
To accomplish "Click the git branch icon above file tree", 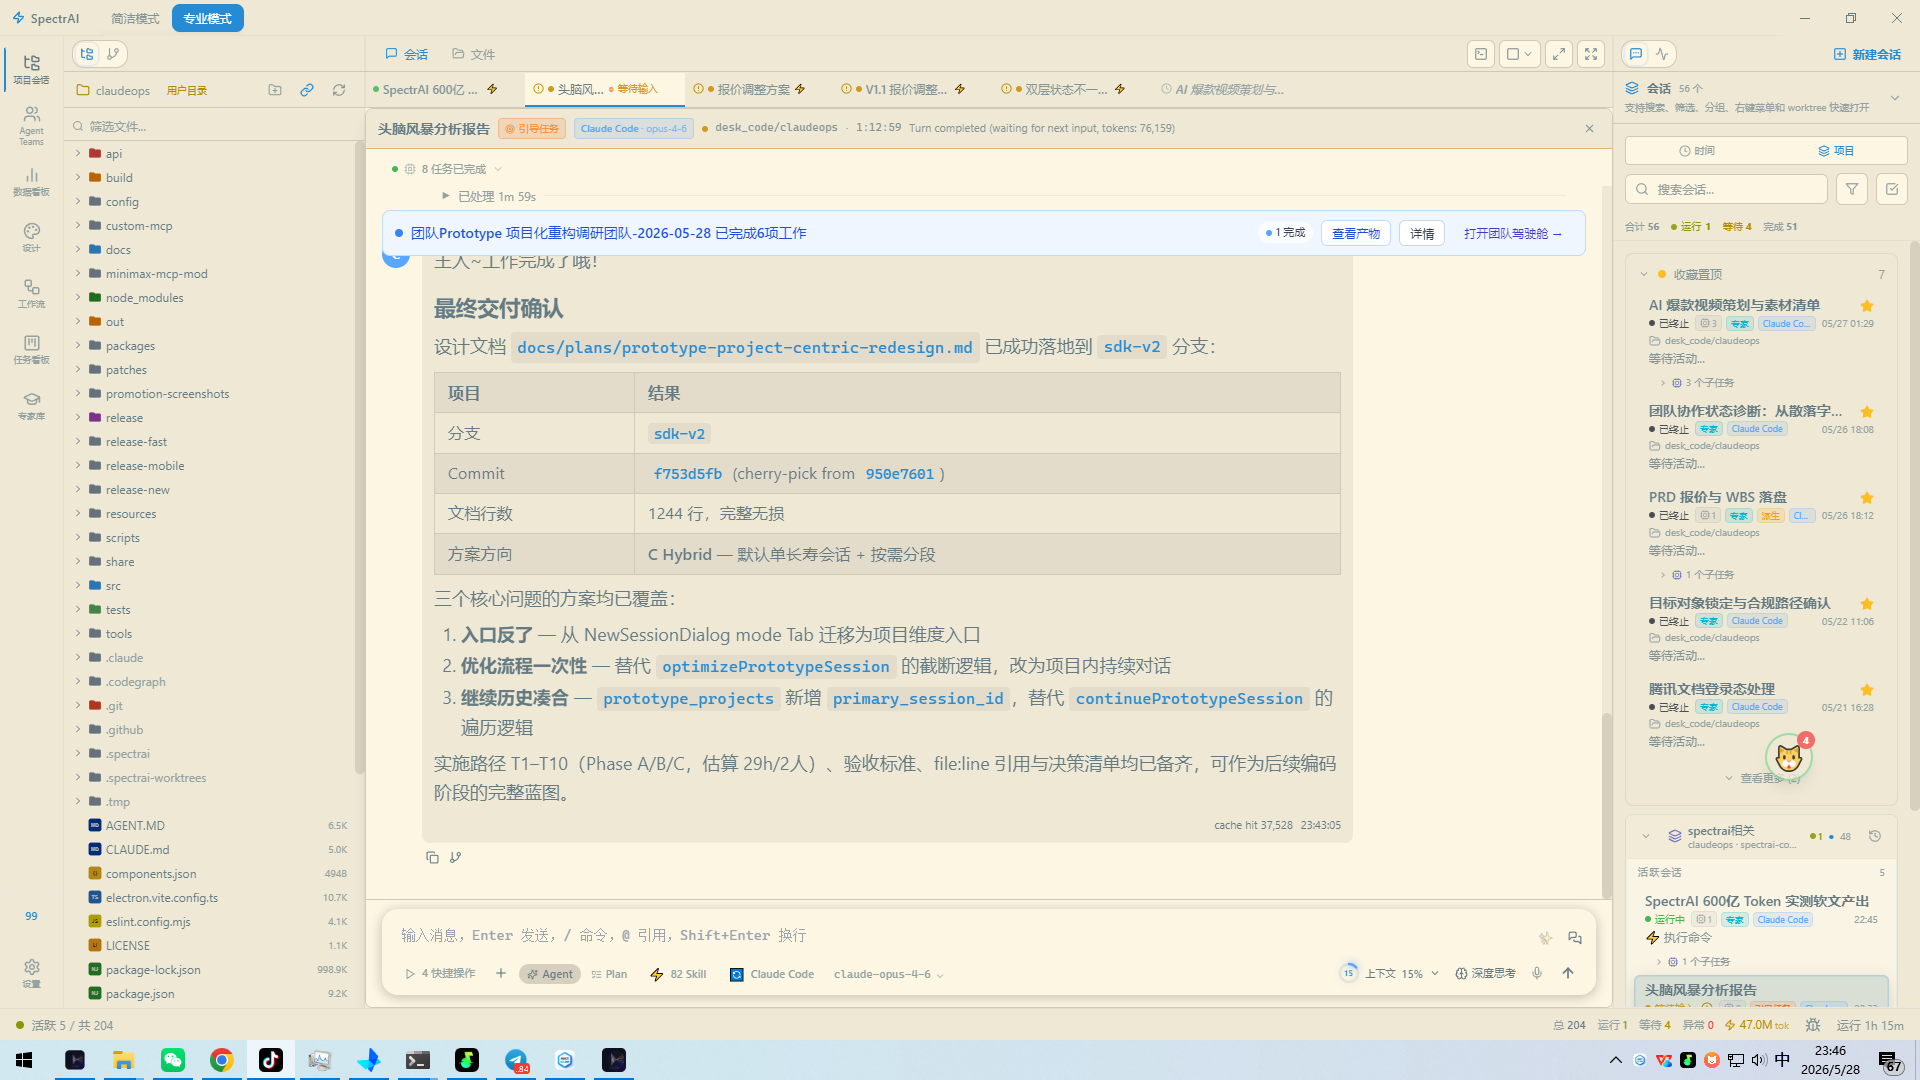I will (113, 54).
